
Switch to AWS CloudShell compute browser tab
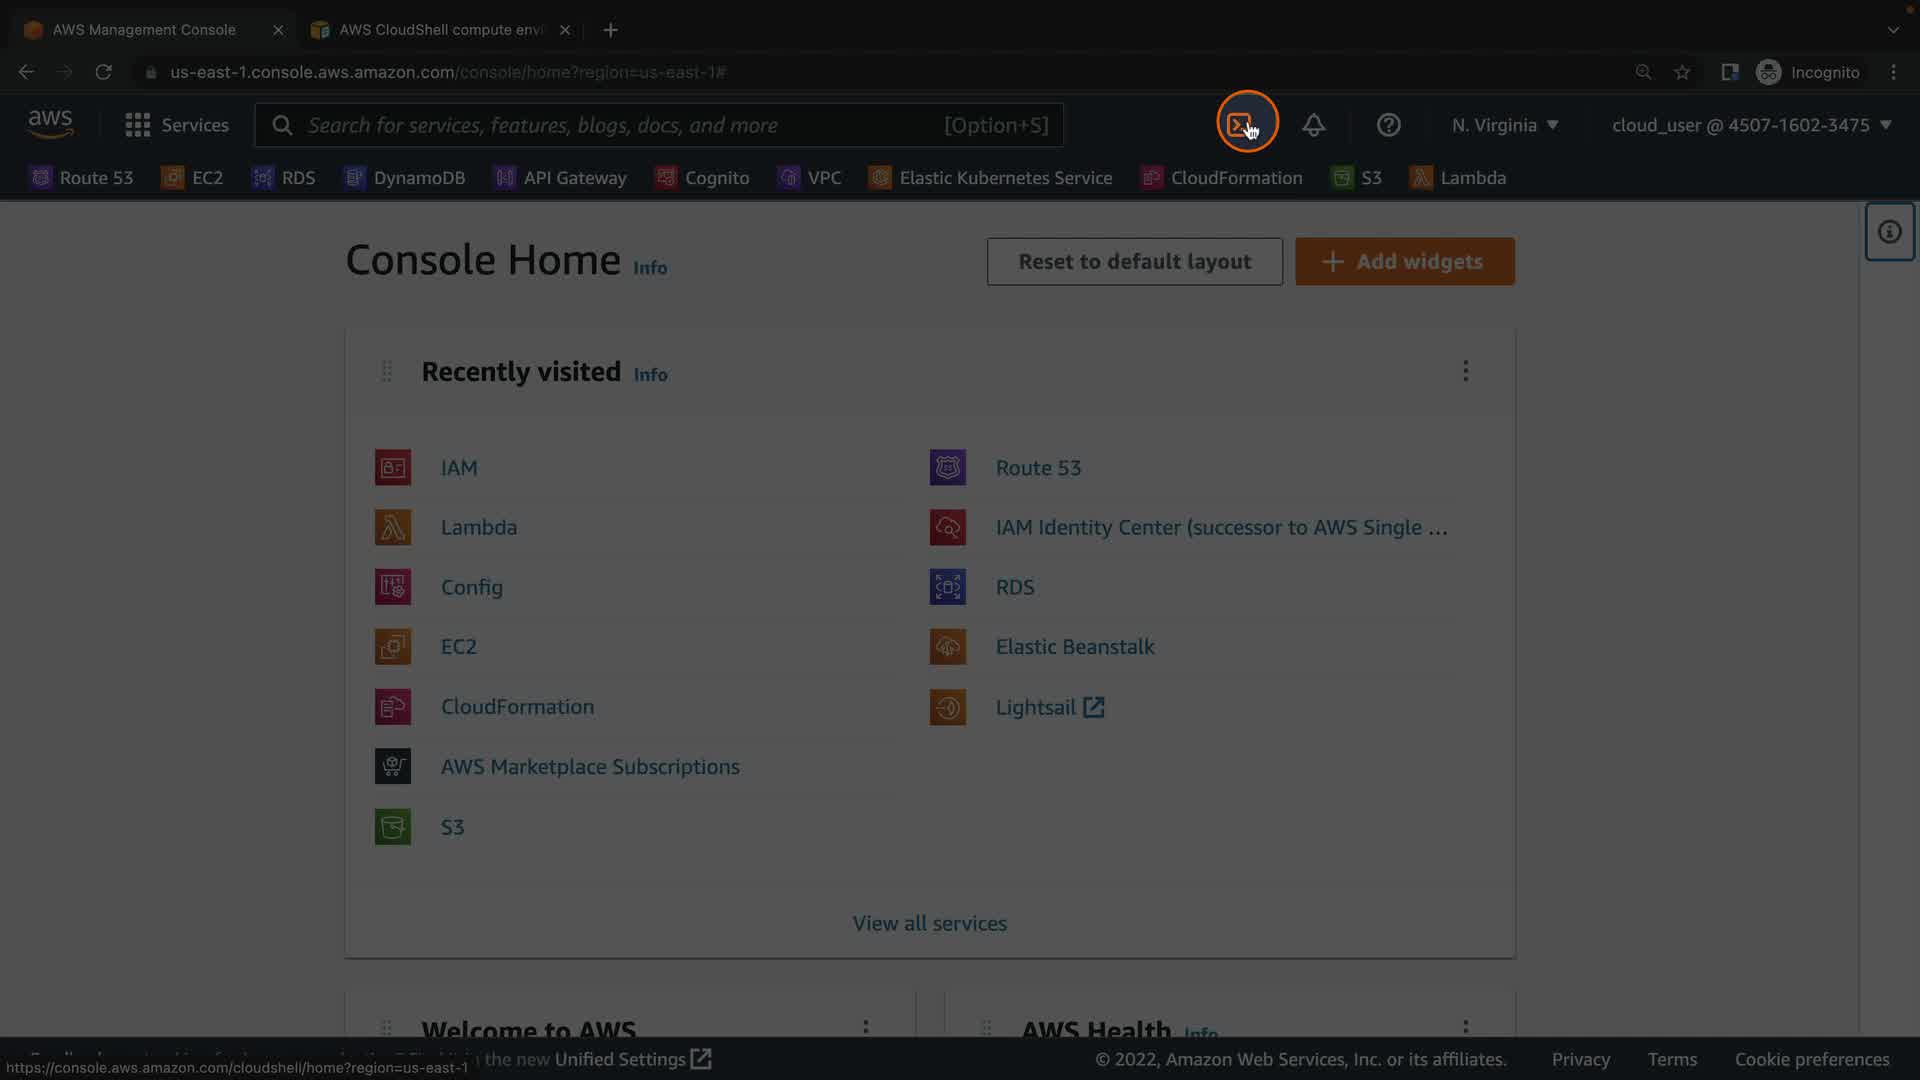pos(440,30)
